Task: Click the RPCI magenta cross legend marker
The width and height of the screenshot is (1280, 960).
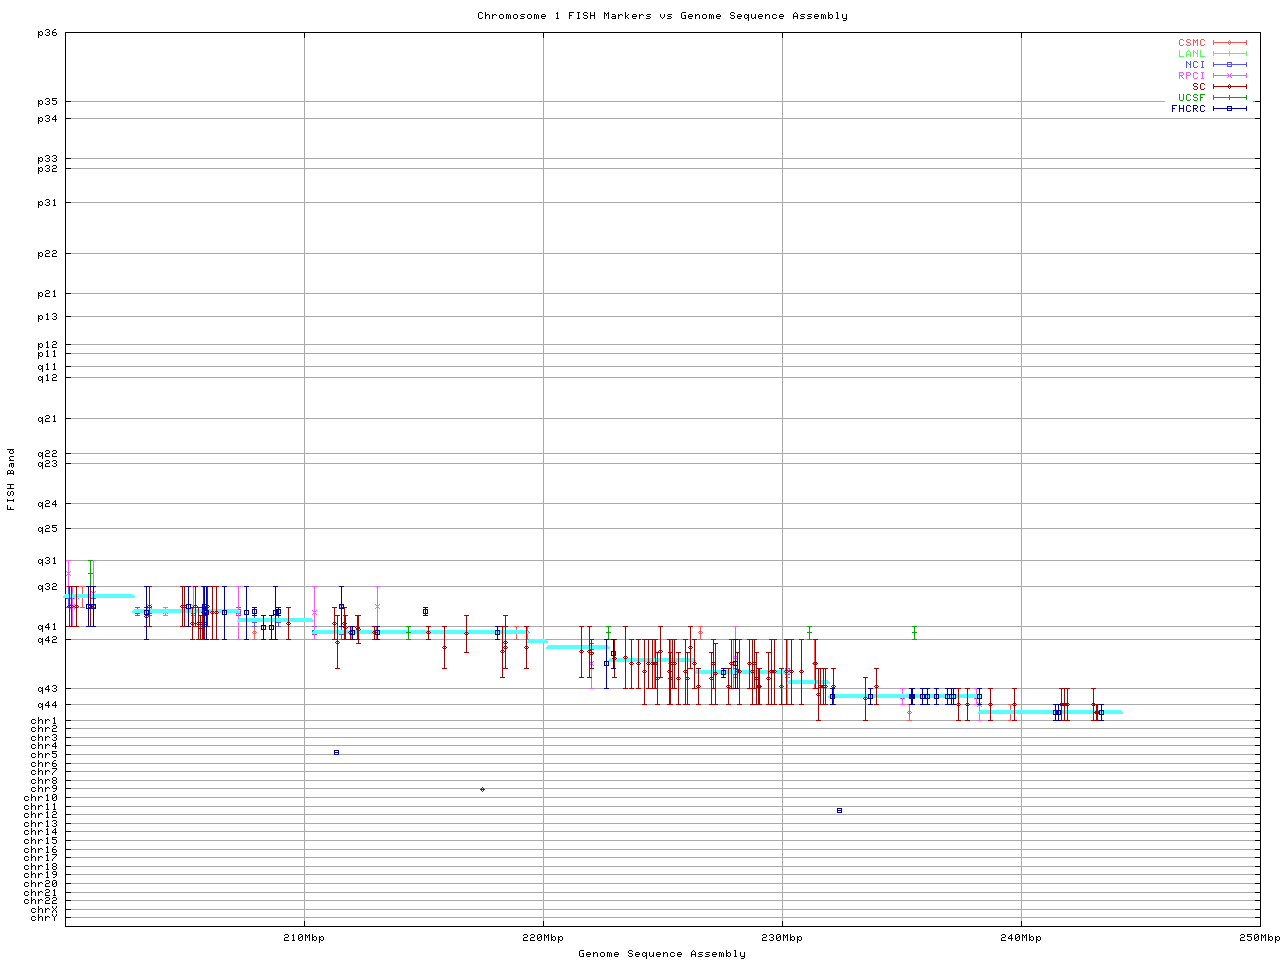Action: pyautogui.click(x=1230, y=76)
